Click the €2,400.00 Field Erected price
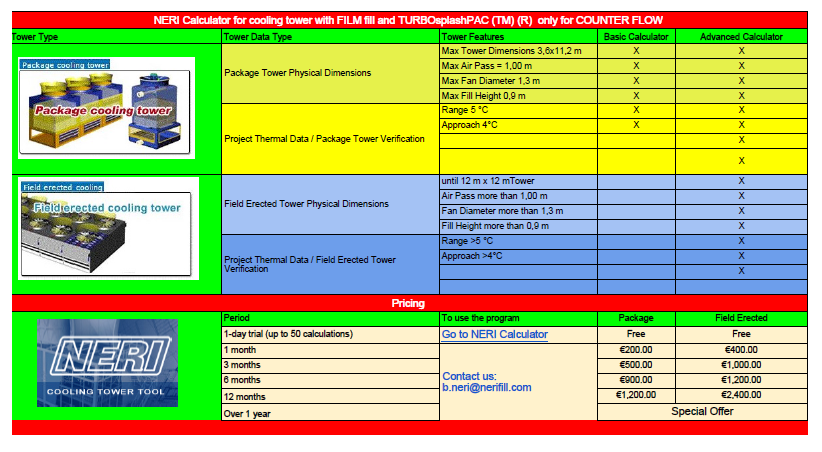This screenshot has height=452, width=822. tap(741, 395)
